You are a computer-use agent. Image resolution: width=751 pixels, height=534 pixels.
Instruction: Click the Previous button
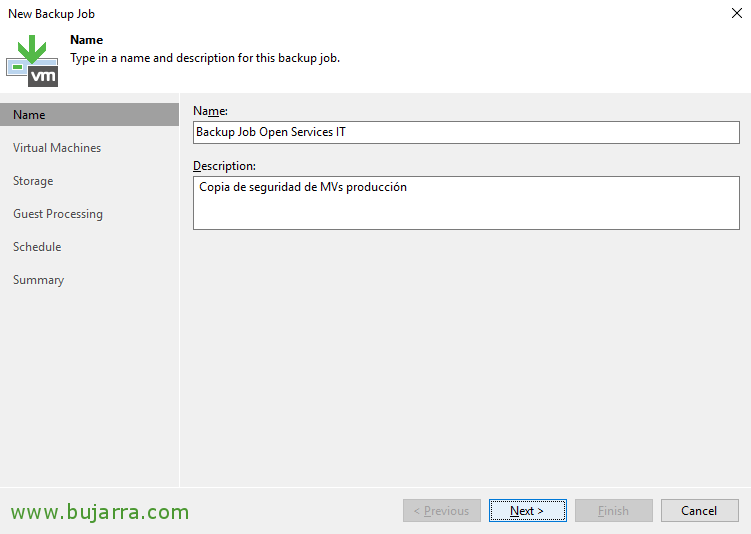(442, 511)
